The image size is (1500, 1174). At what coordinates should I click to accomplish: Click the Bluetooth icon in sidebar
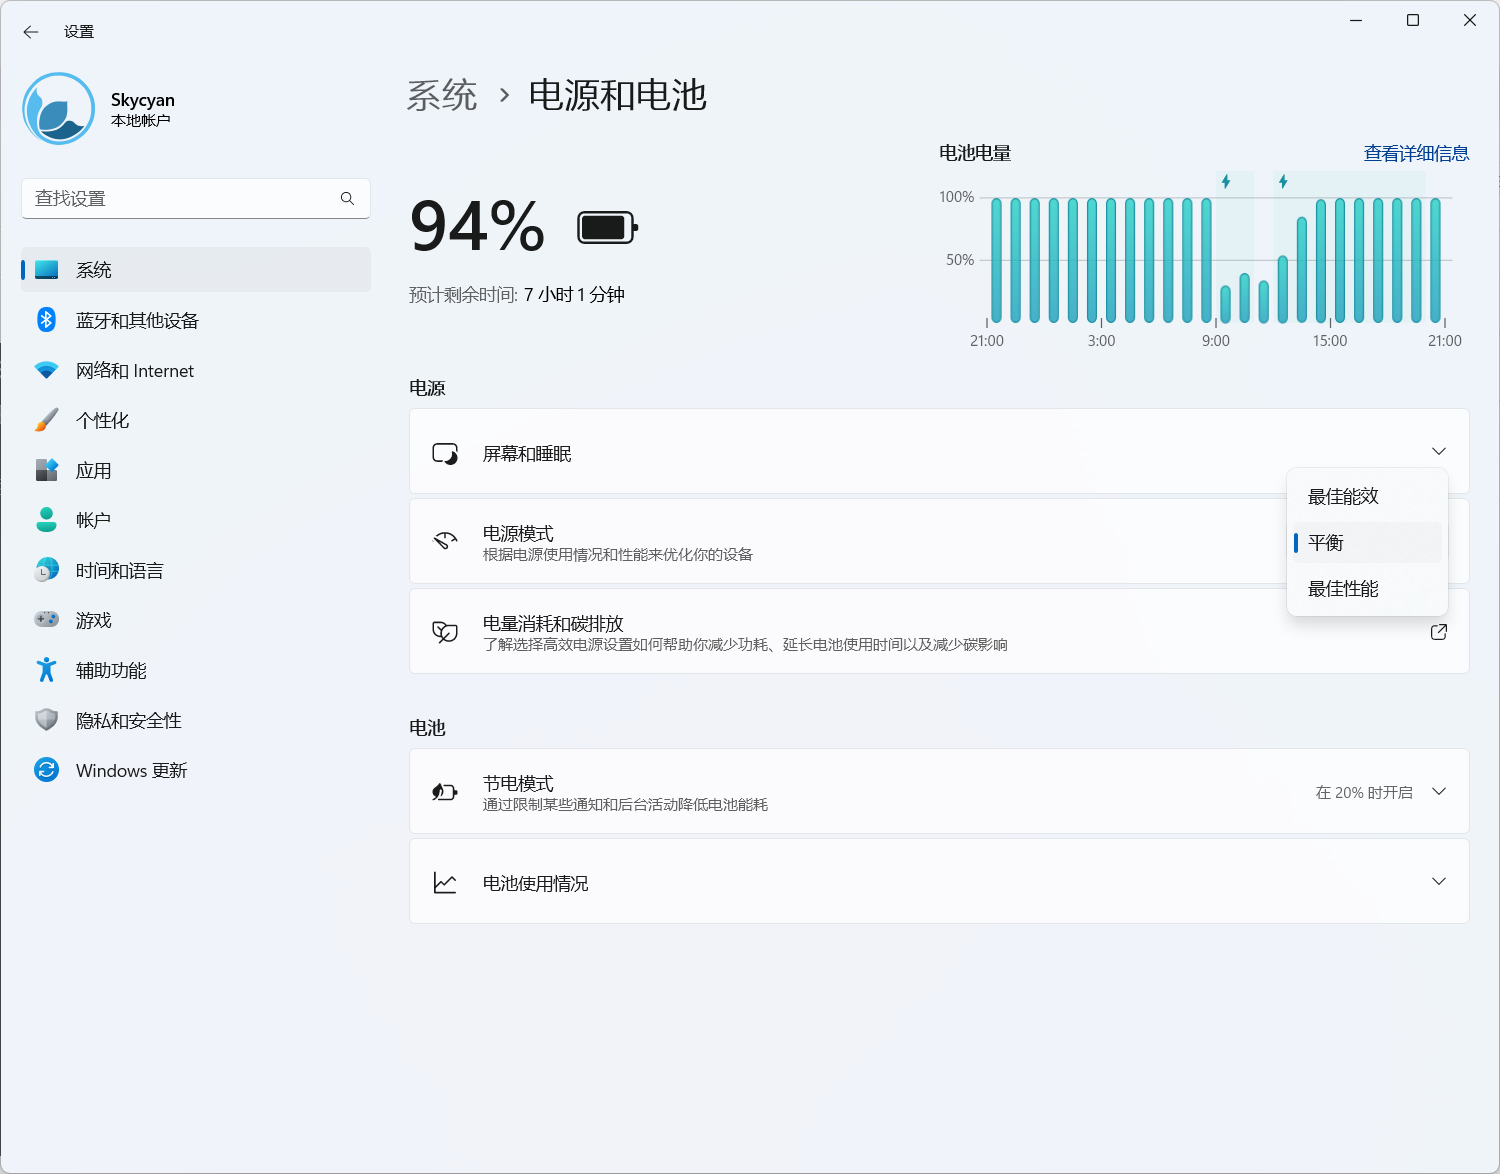point(47,320)
